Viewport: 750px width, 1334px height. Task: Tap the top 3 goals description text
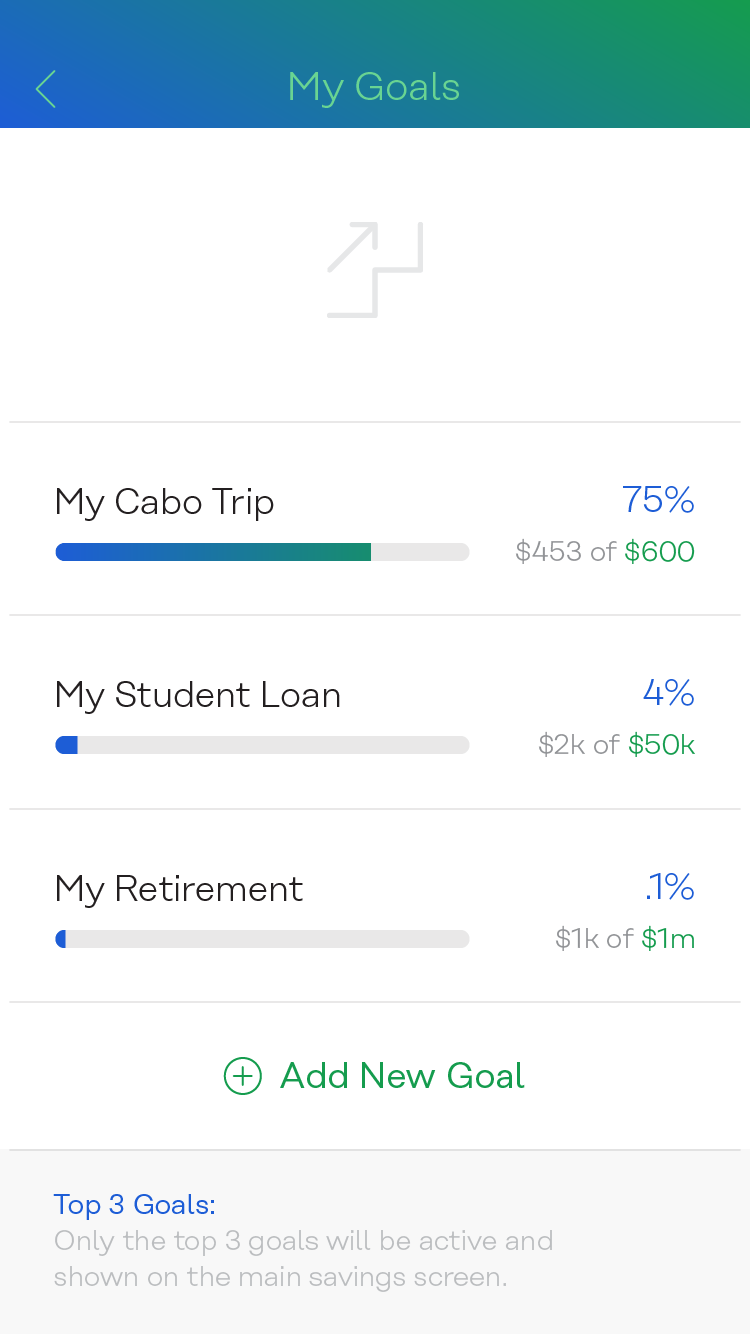tap(303, 1259)
